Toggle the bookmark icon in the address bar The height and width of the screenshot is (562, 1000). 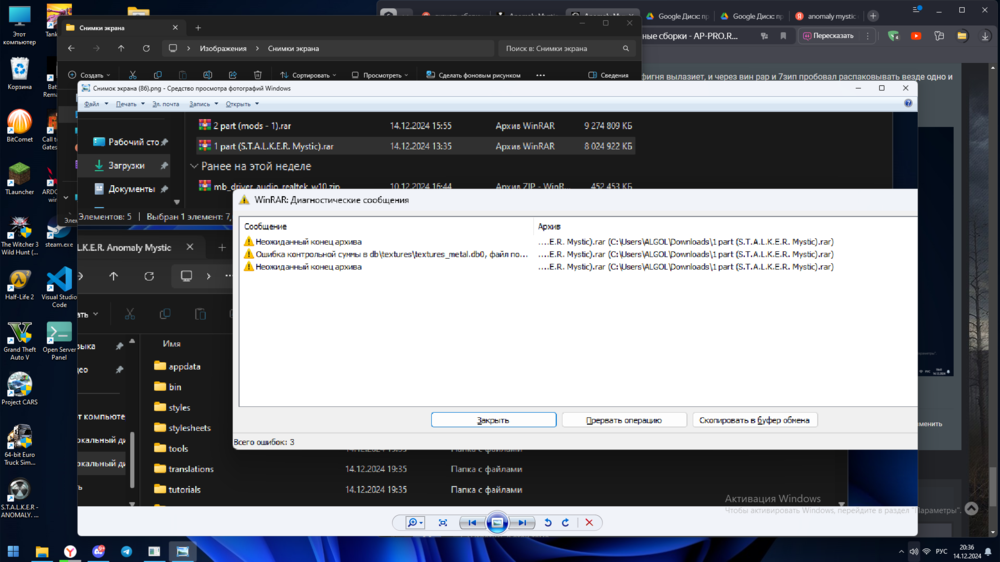tap(783, 36)
